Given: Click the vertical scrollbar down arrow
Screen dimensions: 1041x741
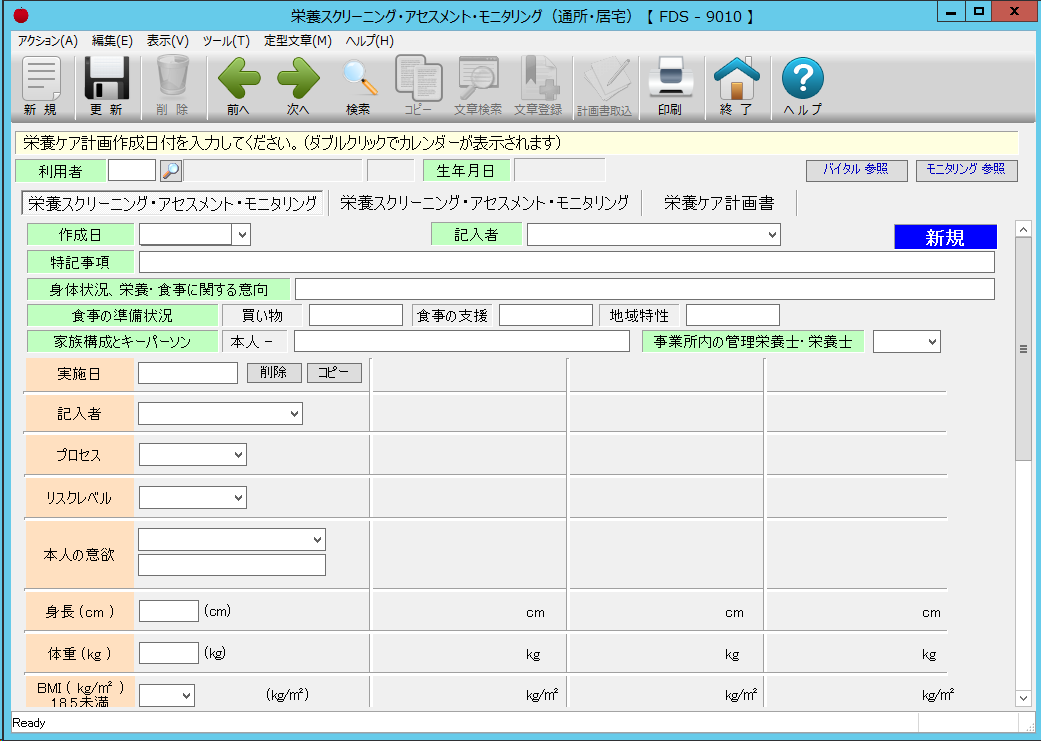Looking at the screenshot, I should tap(1022, 697).
